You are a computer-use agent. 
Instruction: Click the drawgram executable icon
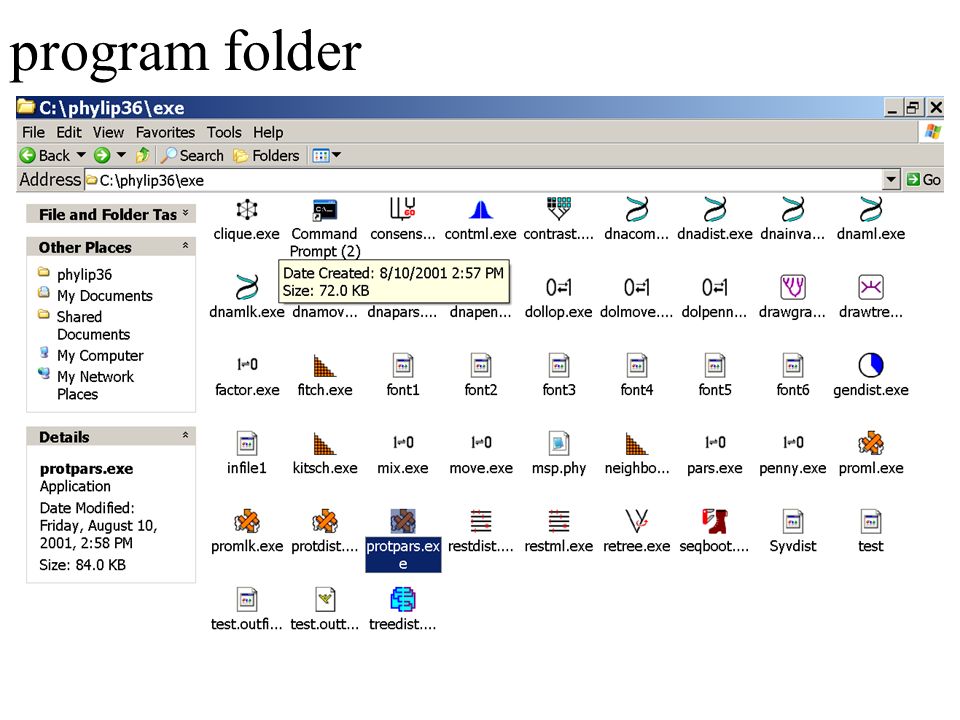pos(793,287)
